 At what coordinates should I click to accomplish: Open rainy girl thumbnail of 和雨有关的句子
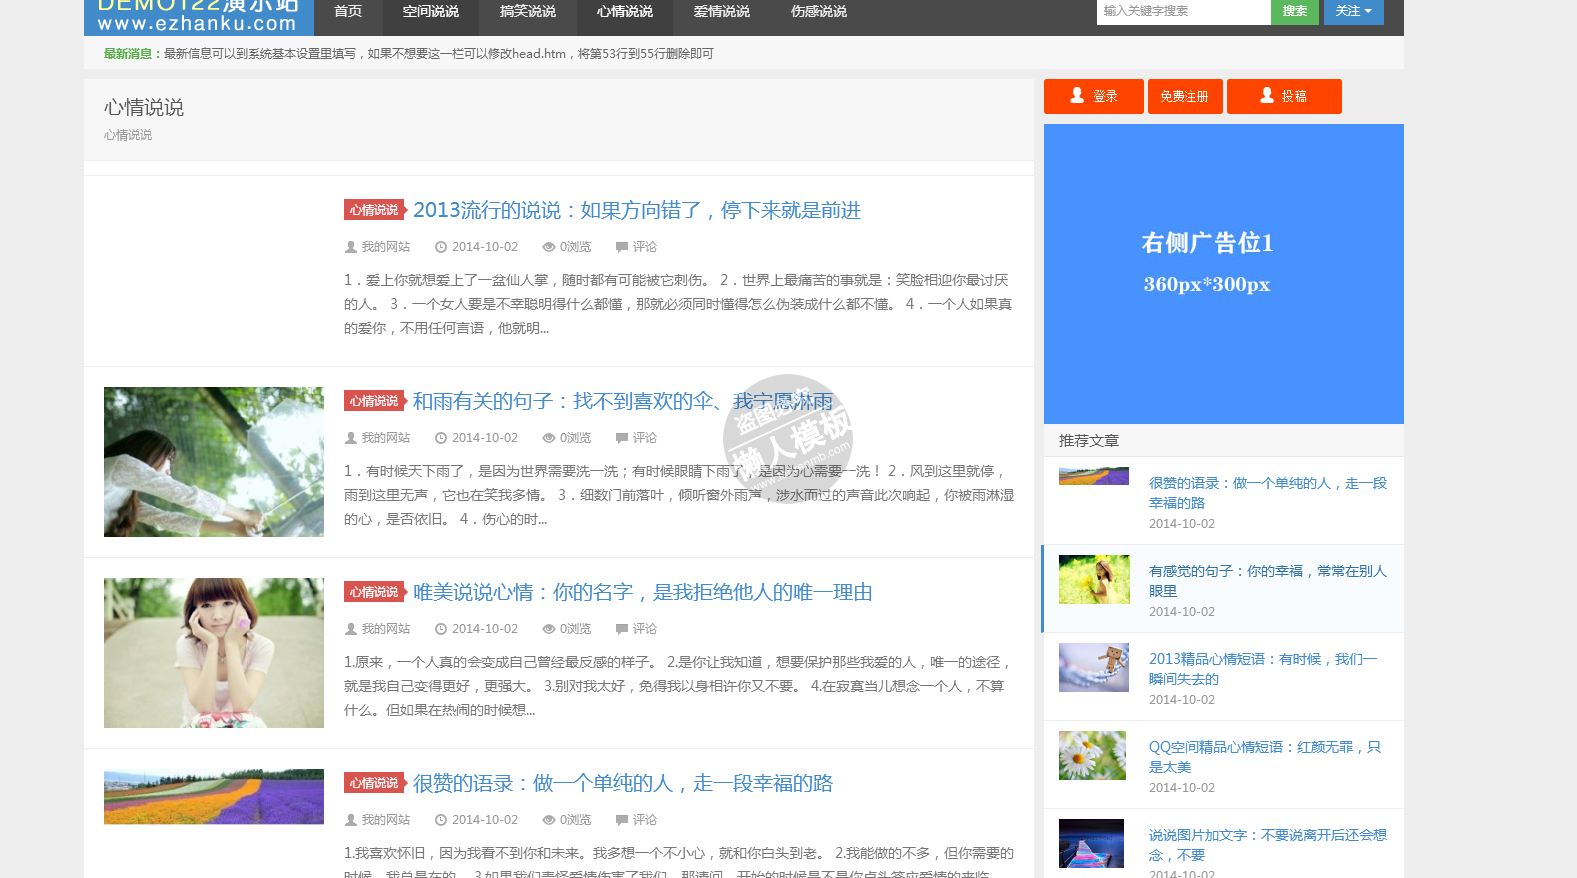click(214, 462)
